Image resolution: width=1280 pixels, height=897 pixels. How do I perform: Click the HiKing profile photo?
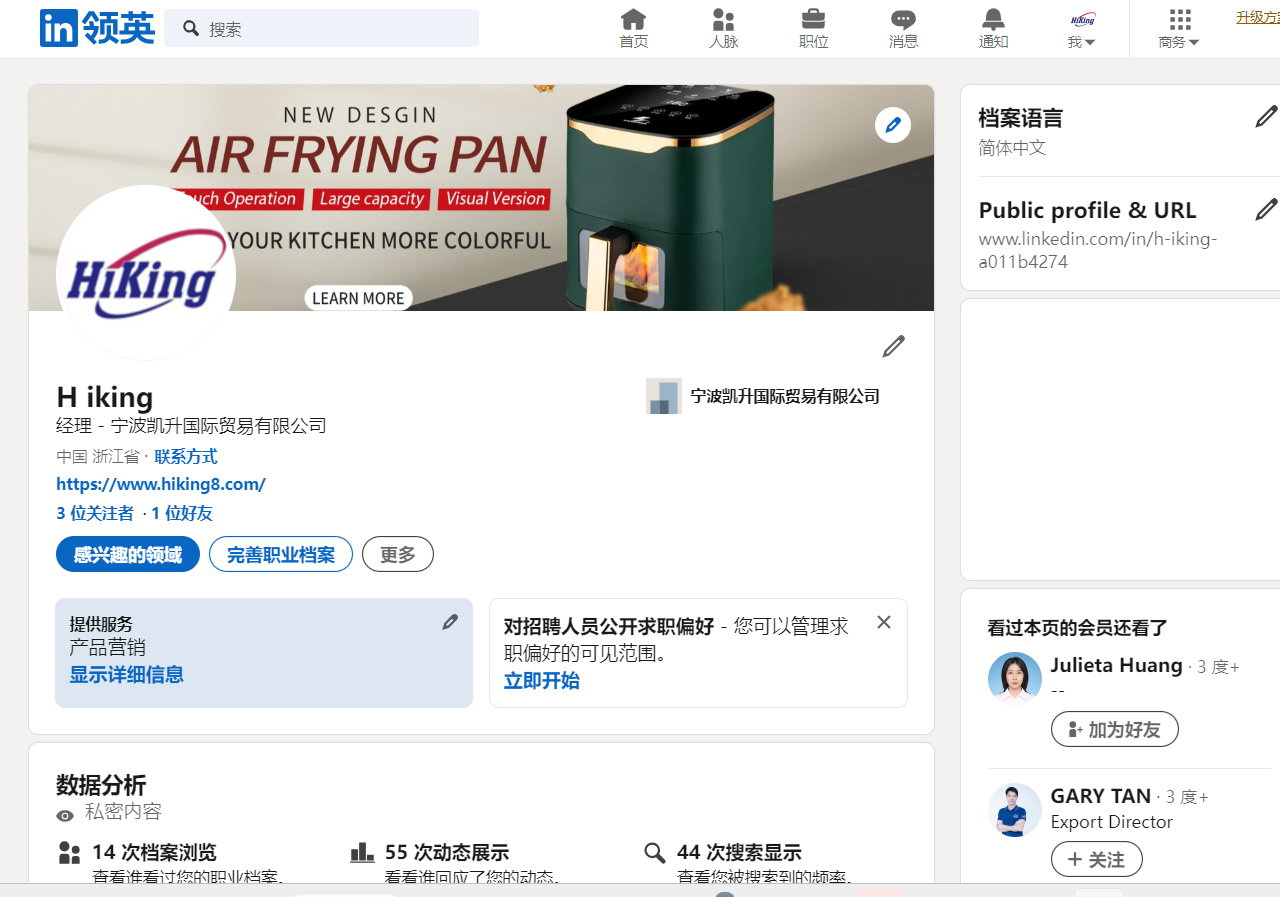tap(146, 275)
